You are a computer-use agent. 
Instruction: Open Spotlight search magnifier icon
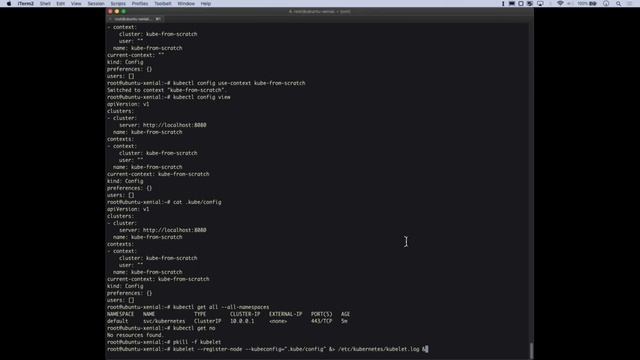point(619,4)
